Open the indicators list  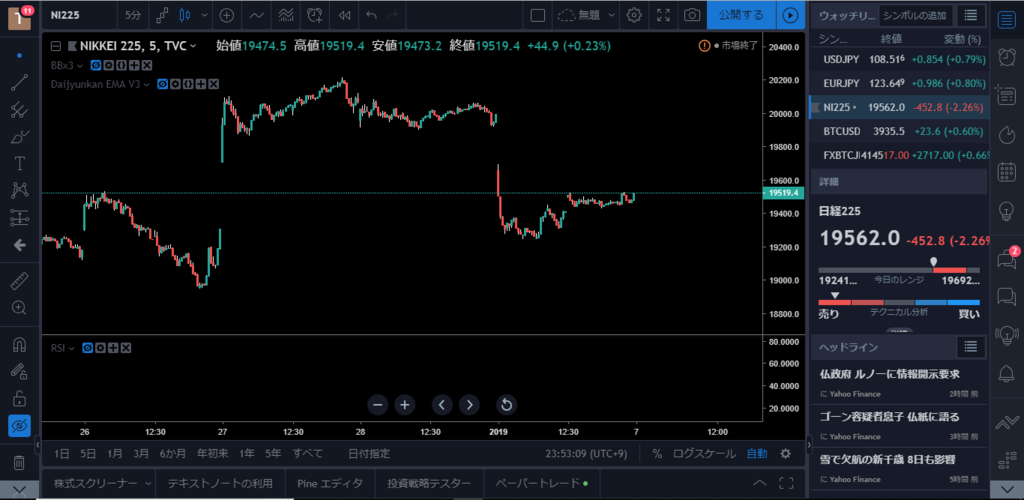[x=257, y=15]
